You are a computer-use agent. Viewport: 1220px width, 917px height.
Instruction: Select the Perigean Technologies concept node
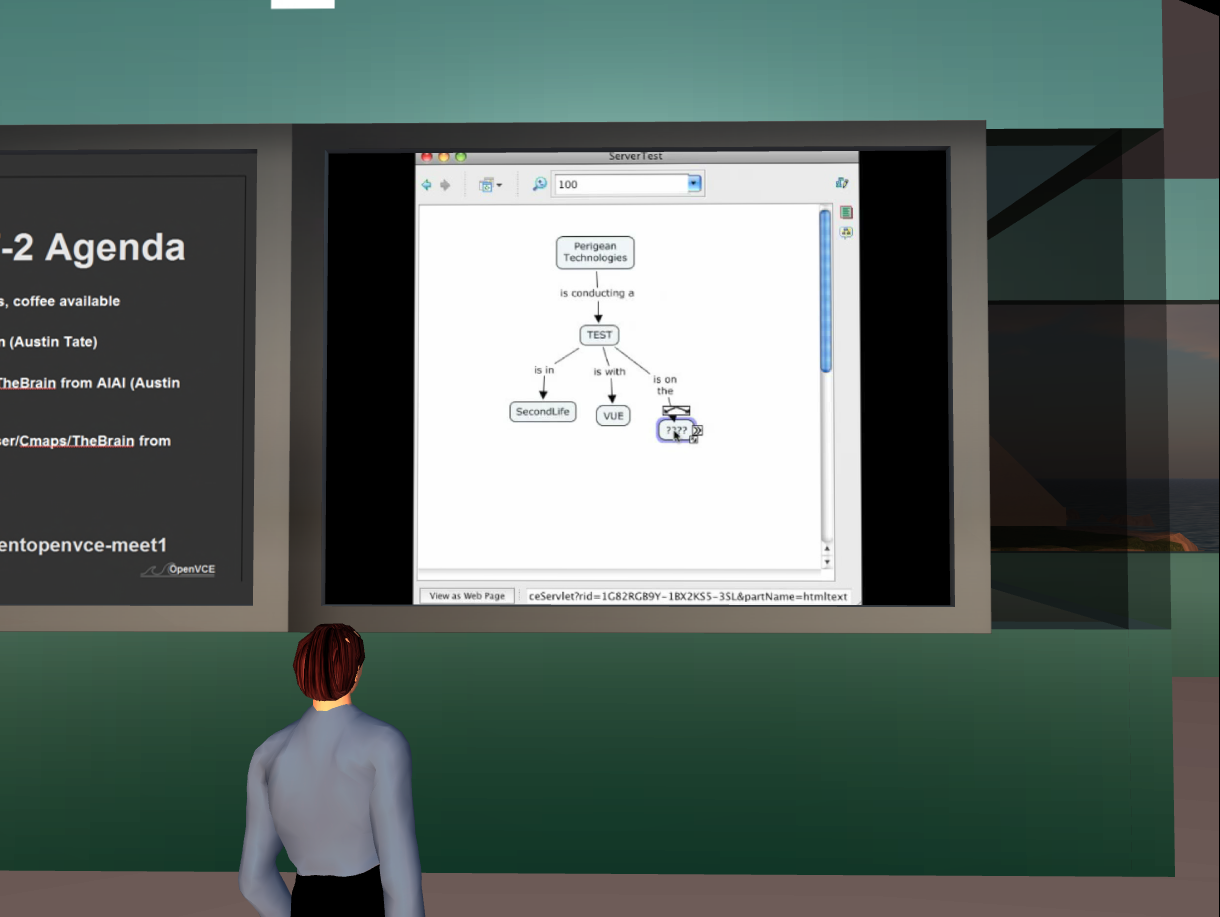(x=595, y=252)
